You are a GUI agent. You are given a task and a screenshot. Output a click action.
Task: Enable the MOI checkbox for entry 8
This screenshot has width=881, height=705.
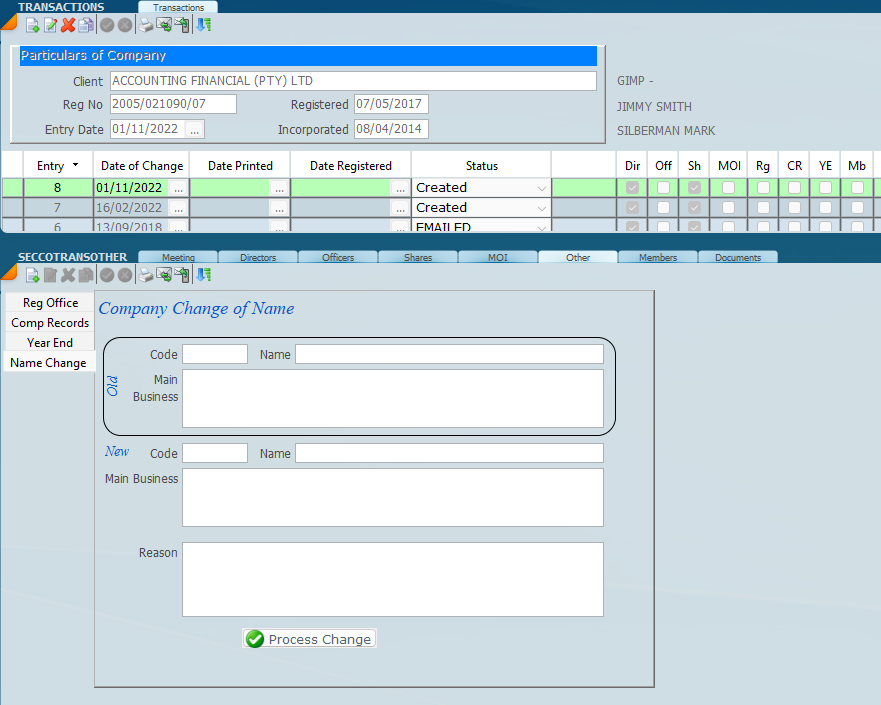(x=728, y=187)
